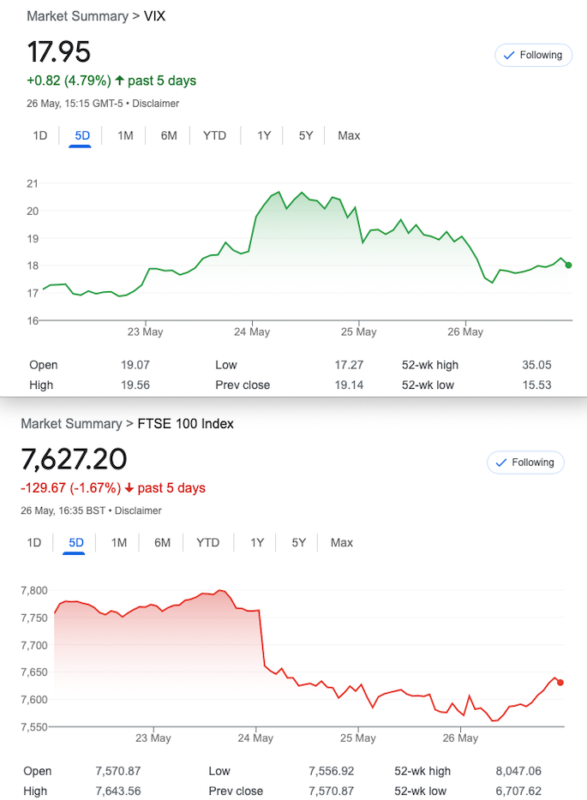Image resolution: width=587 pixels, height=800 pixels.
Task: Toggle the FTSE 100 Following button
Action: 526,462
